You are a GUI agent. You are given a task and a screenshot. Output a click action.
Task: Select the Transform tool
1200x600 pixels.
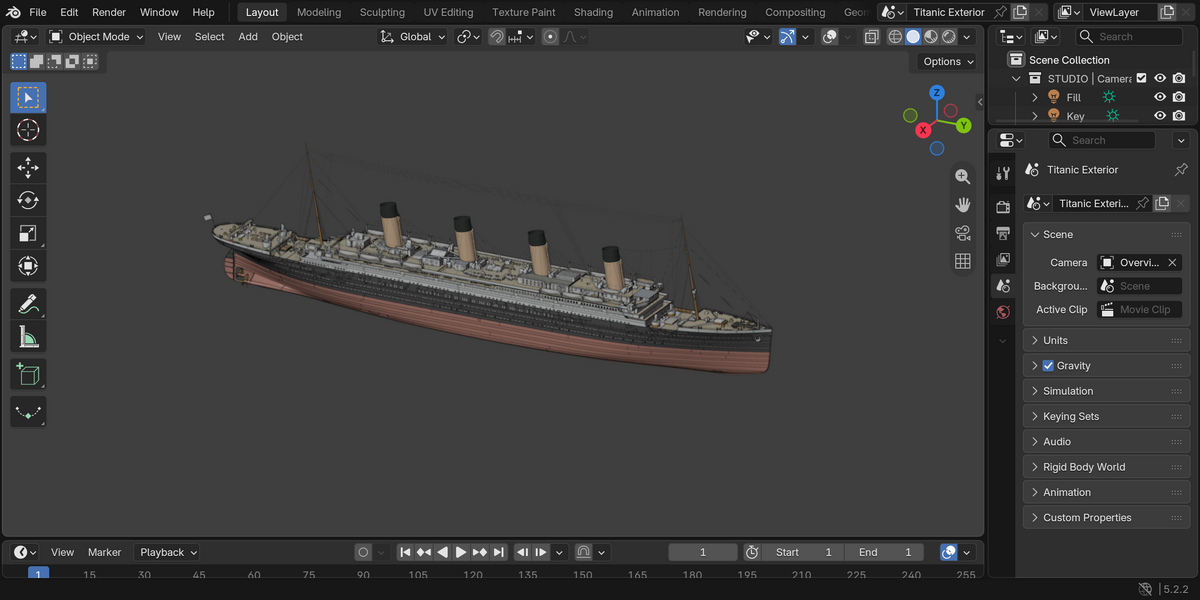coord(28,266)
